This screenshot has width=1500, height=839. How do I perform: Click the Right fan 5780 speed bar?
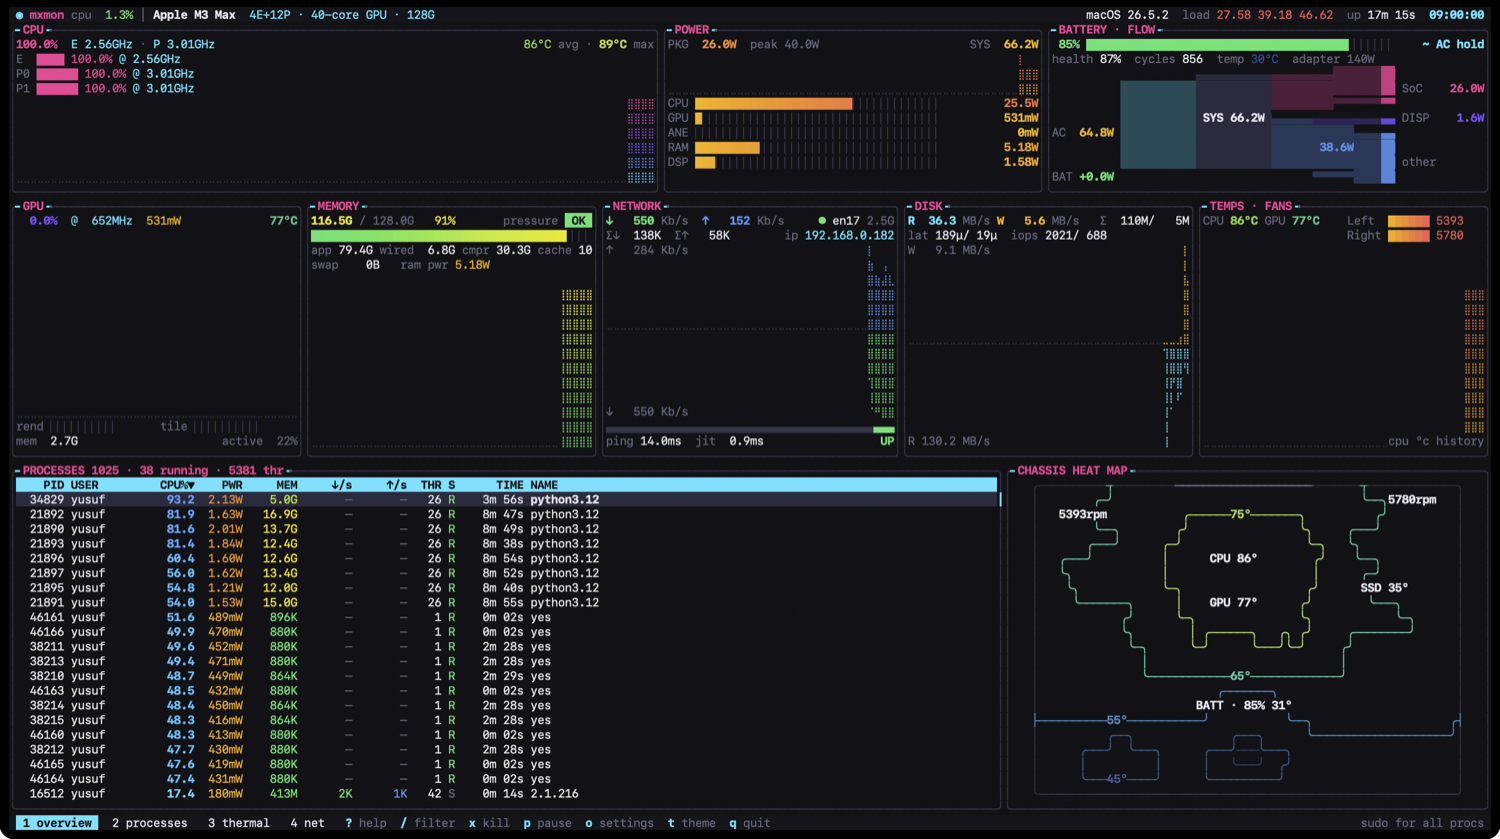pyautogui.click(x=1408, y=236)
